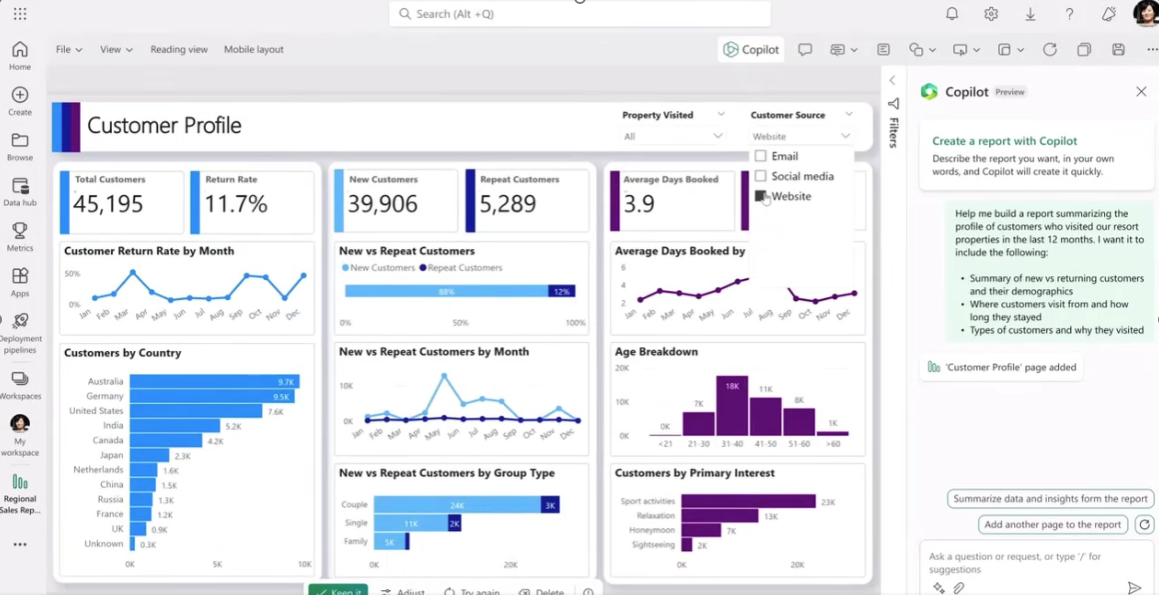Open notifications bell icon
The height and width of the screenshot is (595, 1159).
(952, 14)
